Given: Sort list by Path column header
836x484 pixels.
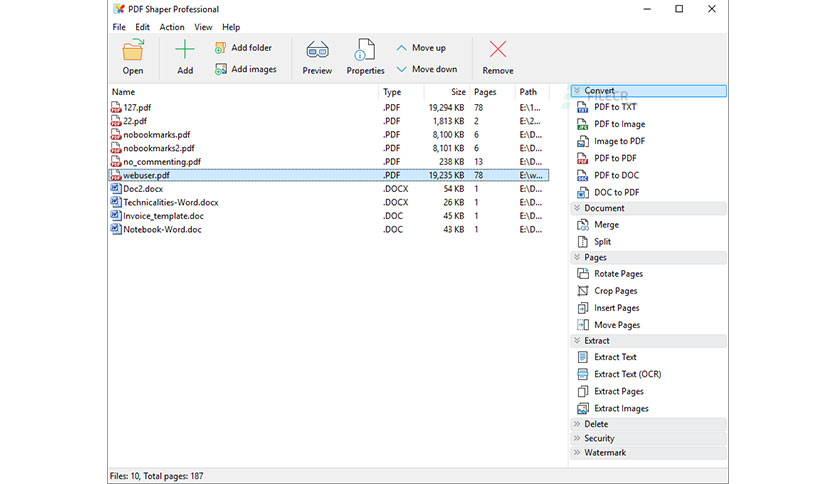Looking at the screenshot, I should pyautogui.click(x=532, y=92).
